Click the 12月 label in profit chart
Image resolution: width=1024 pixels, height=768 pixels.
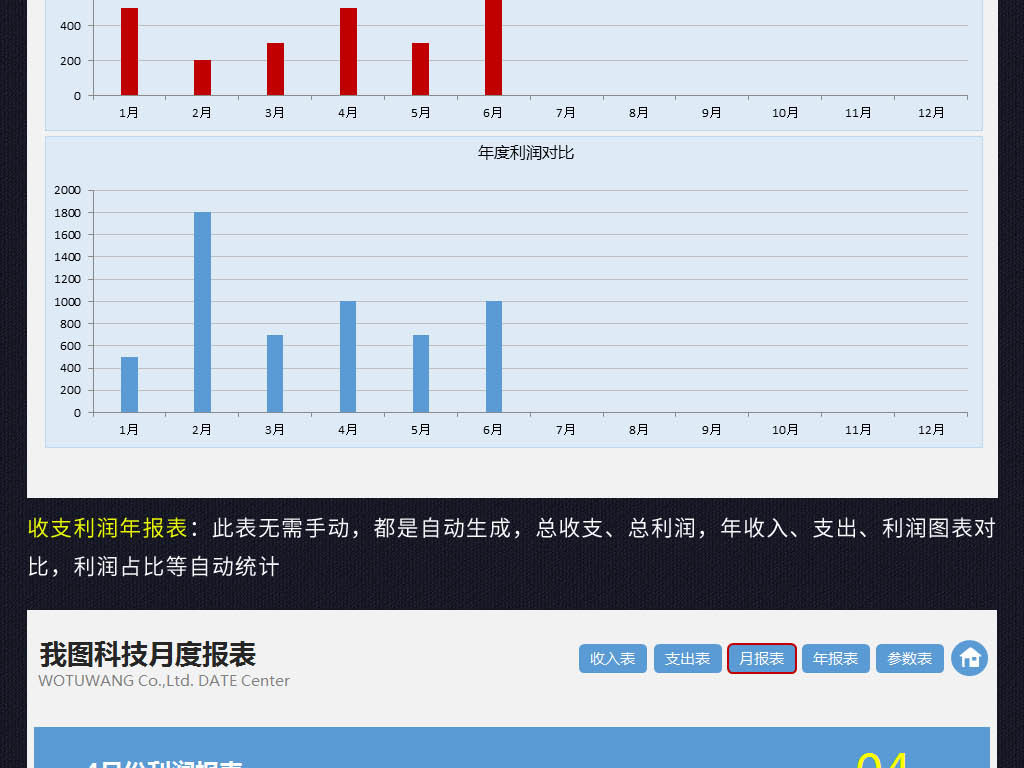(x=931, y=430)
